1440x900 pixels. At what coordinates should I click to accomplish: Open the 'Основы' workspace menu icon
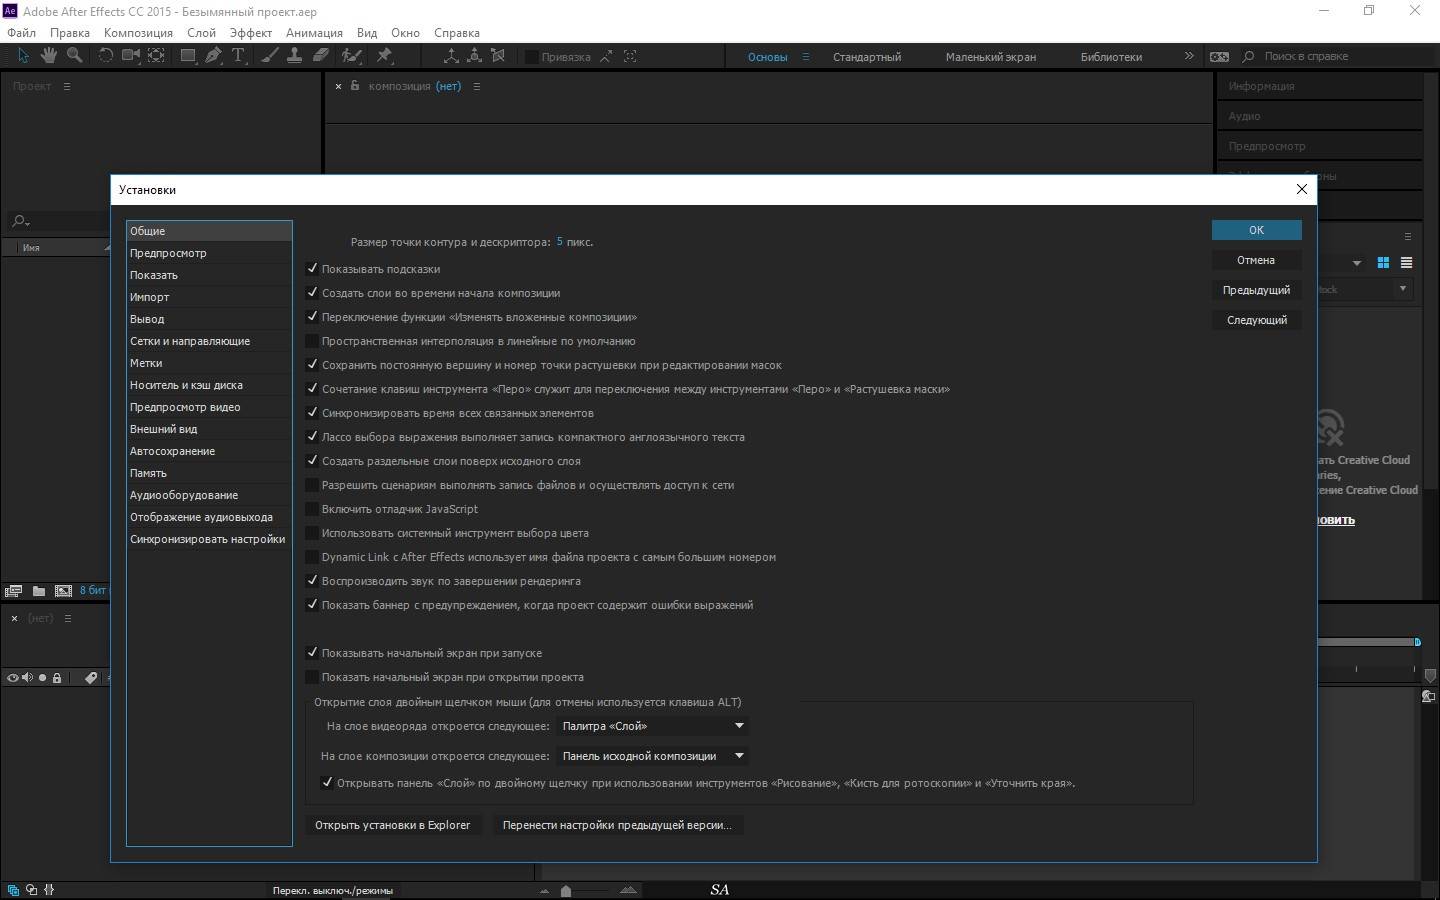click(x=805, y=57)
